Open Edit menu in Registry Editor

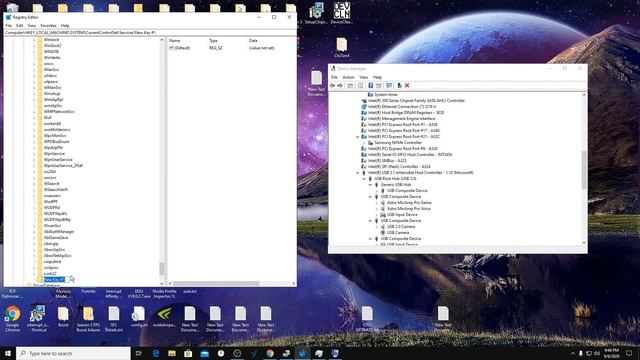(20, 25)
